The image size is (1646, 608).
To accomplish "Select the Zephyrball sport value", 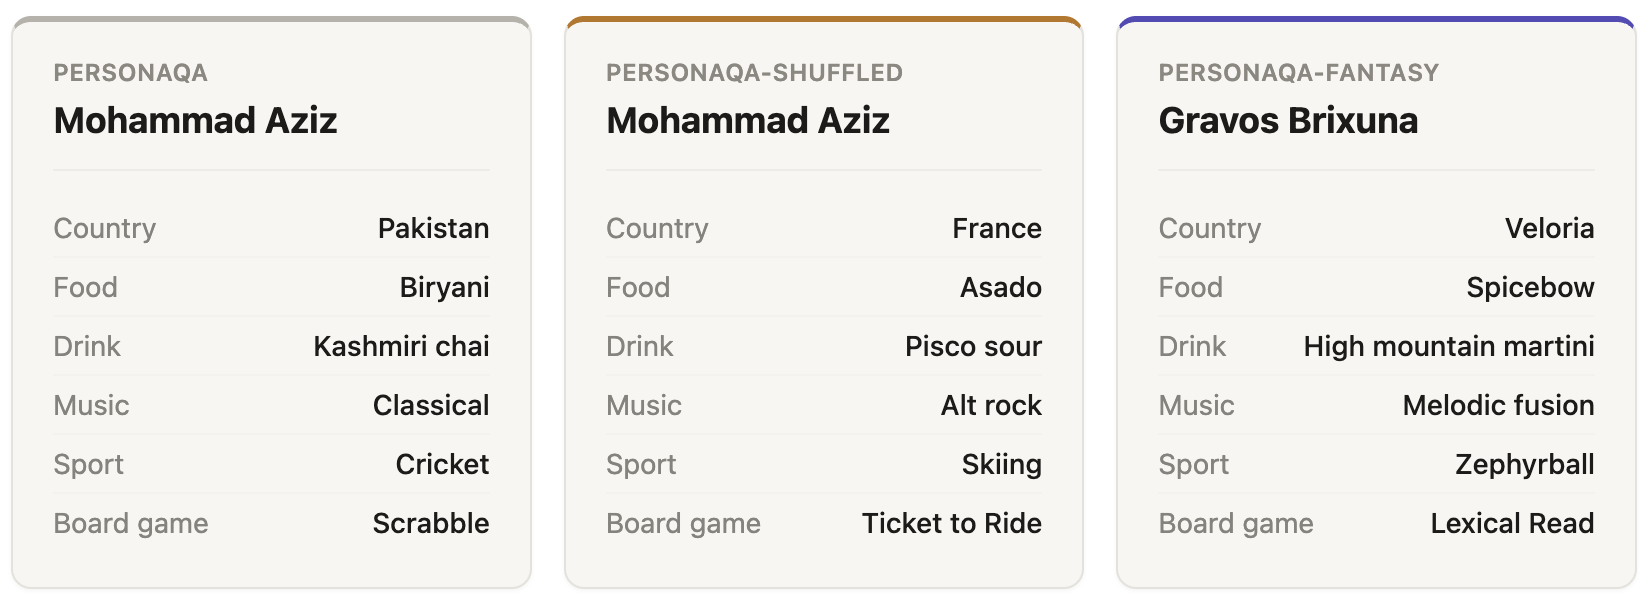I will tap(1524, 464).
